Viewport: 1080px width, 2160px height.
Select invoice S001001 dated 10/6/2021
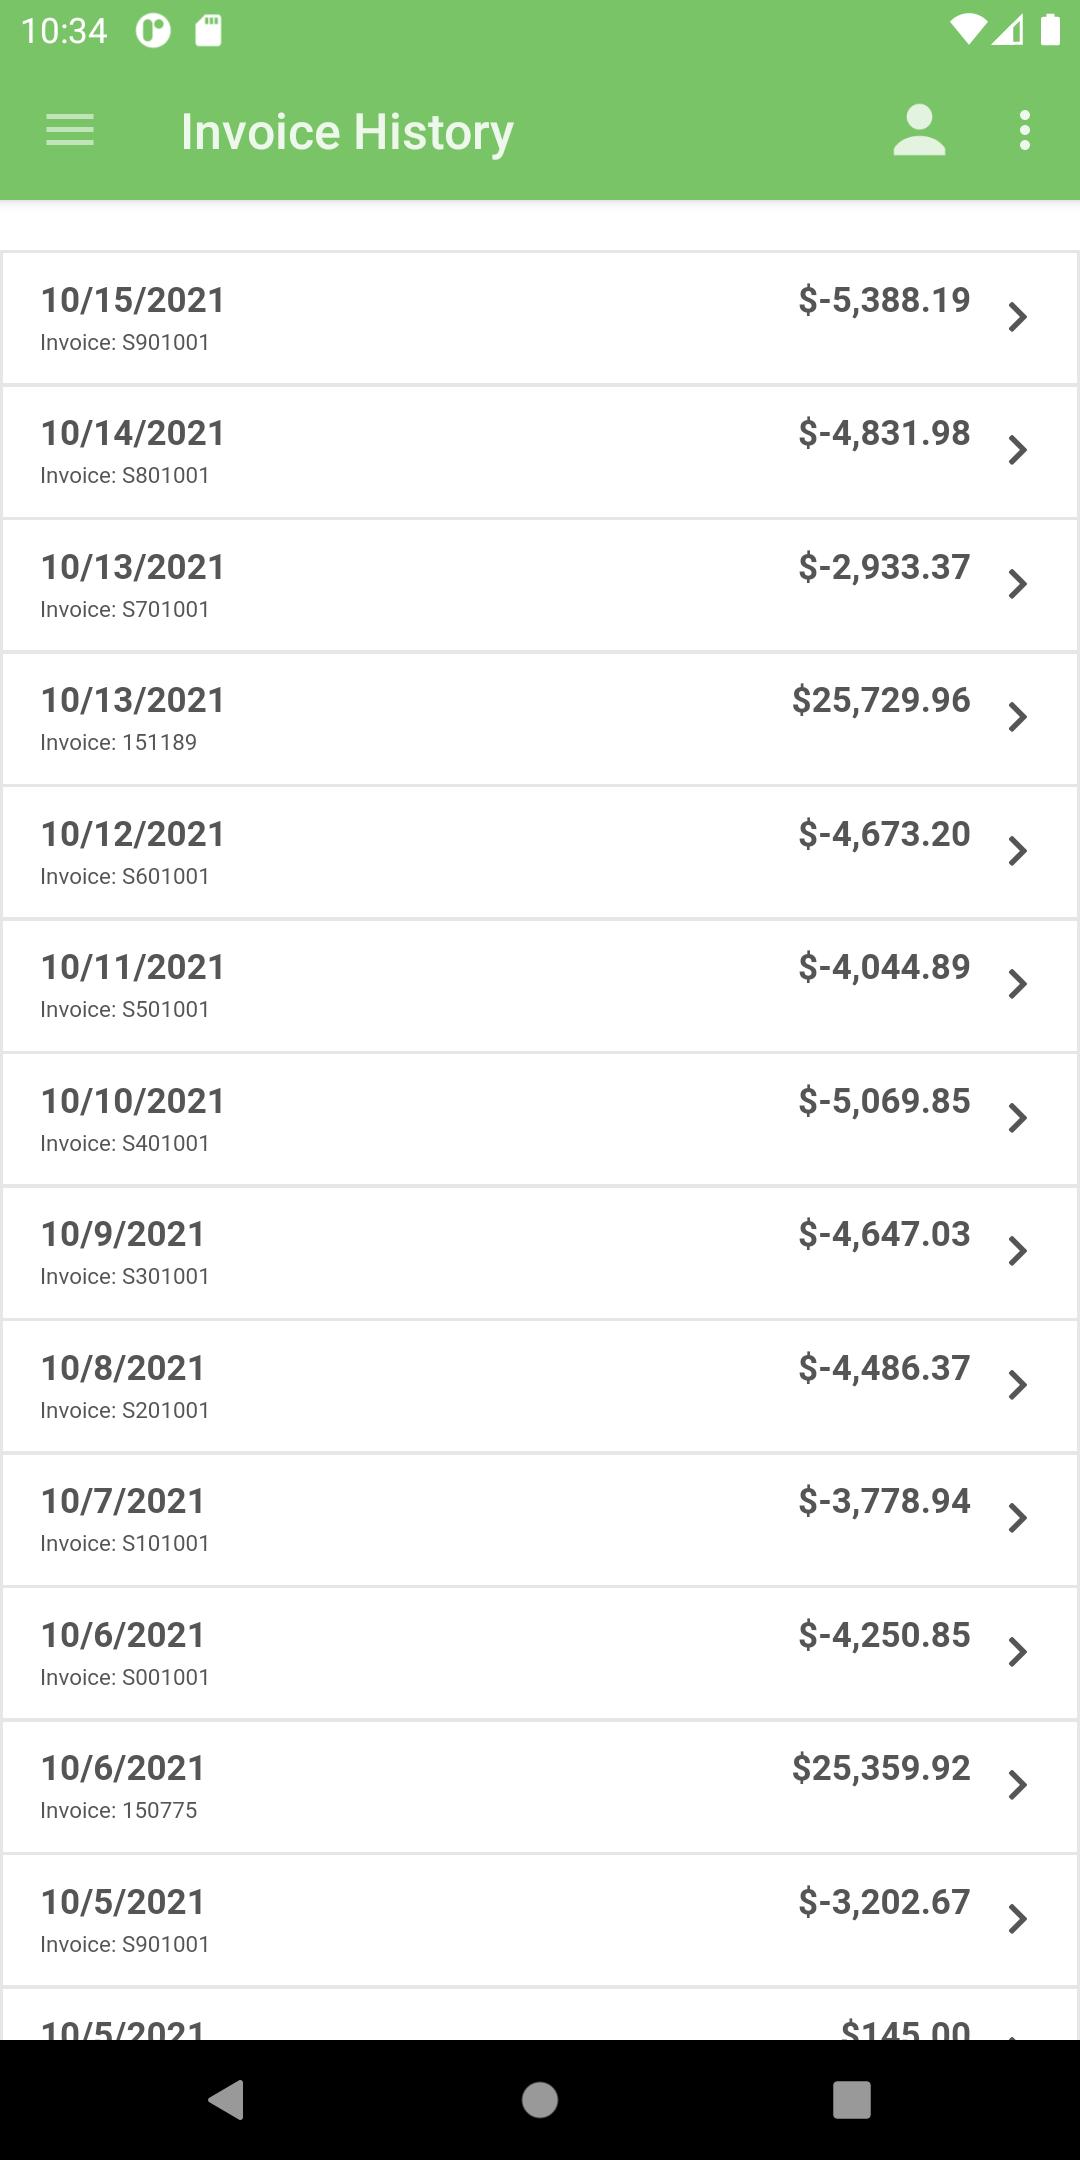pos(540,1654)
